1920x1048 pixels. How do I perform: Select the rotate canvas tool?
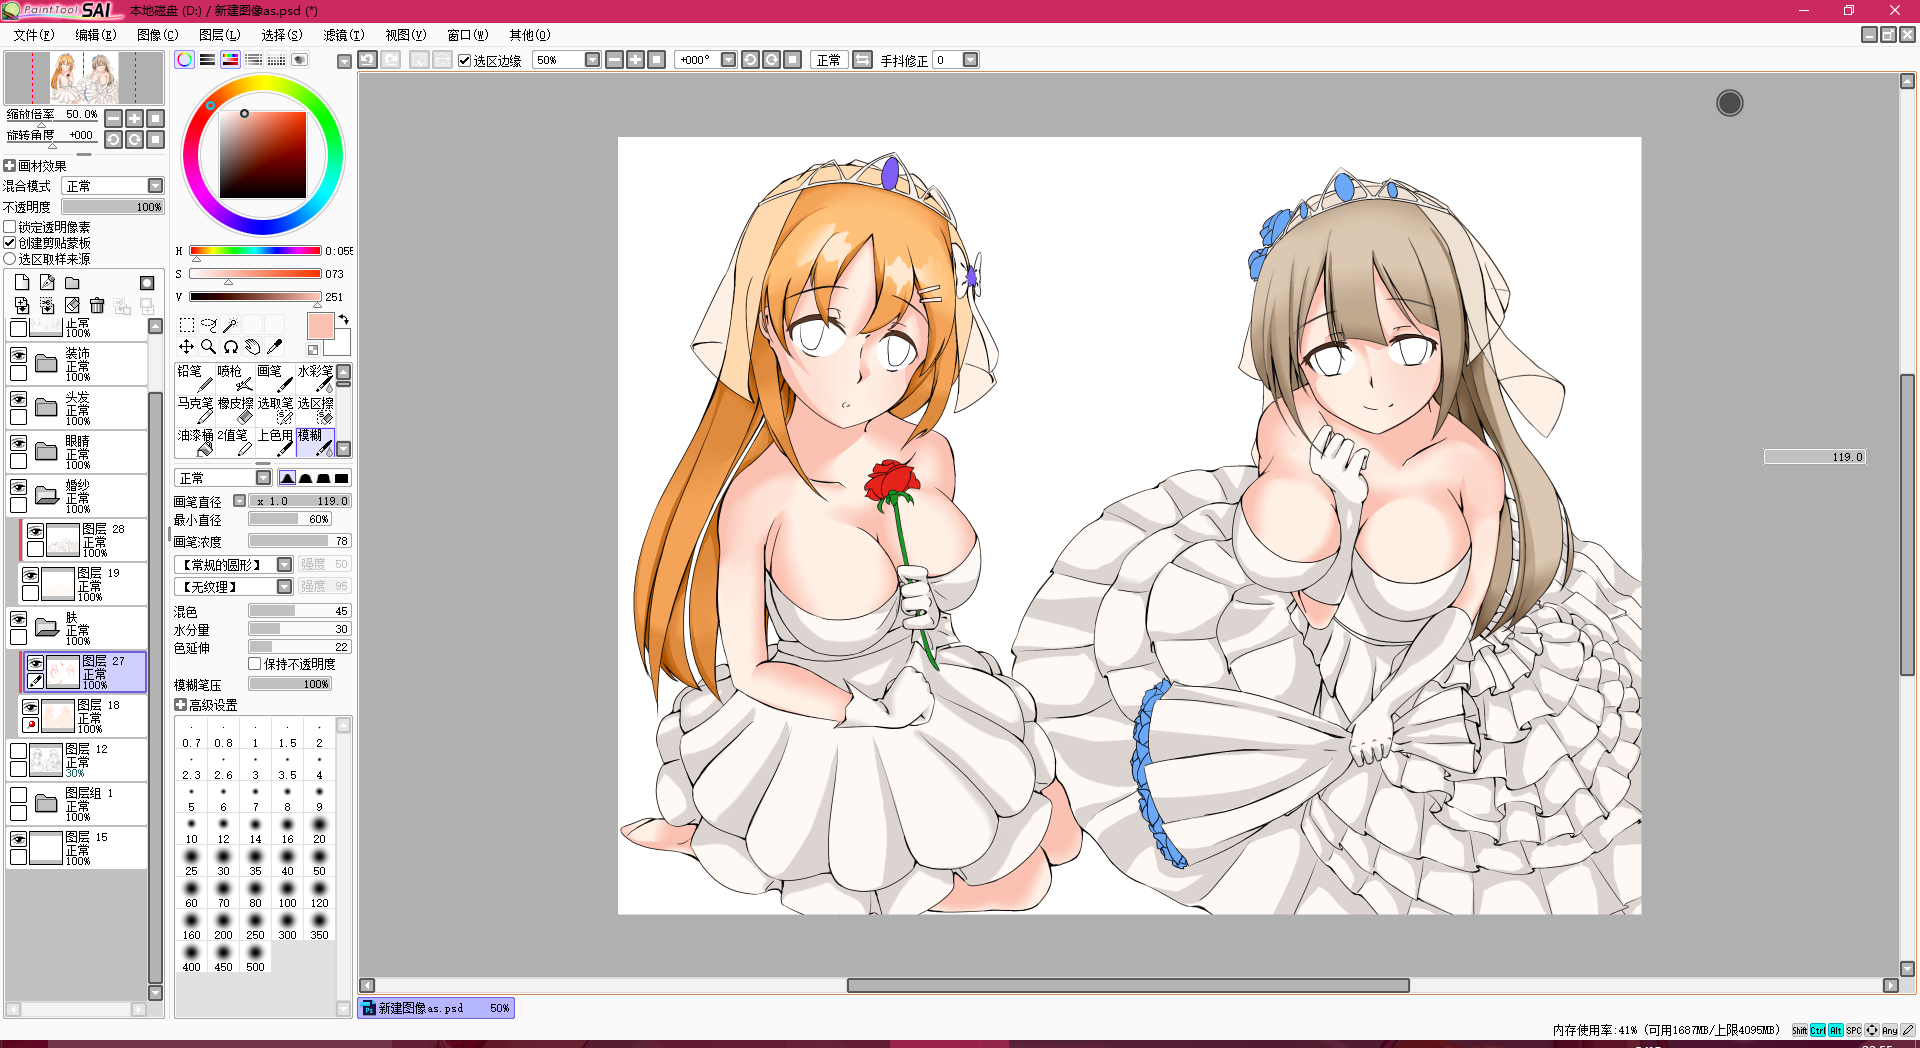point(230,347)
